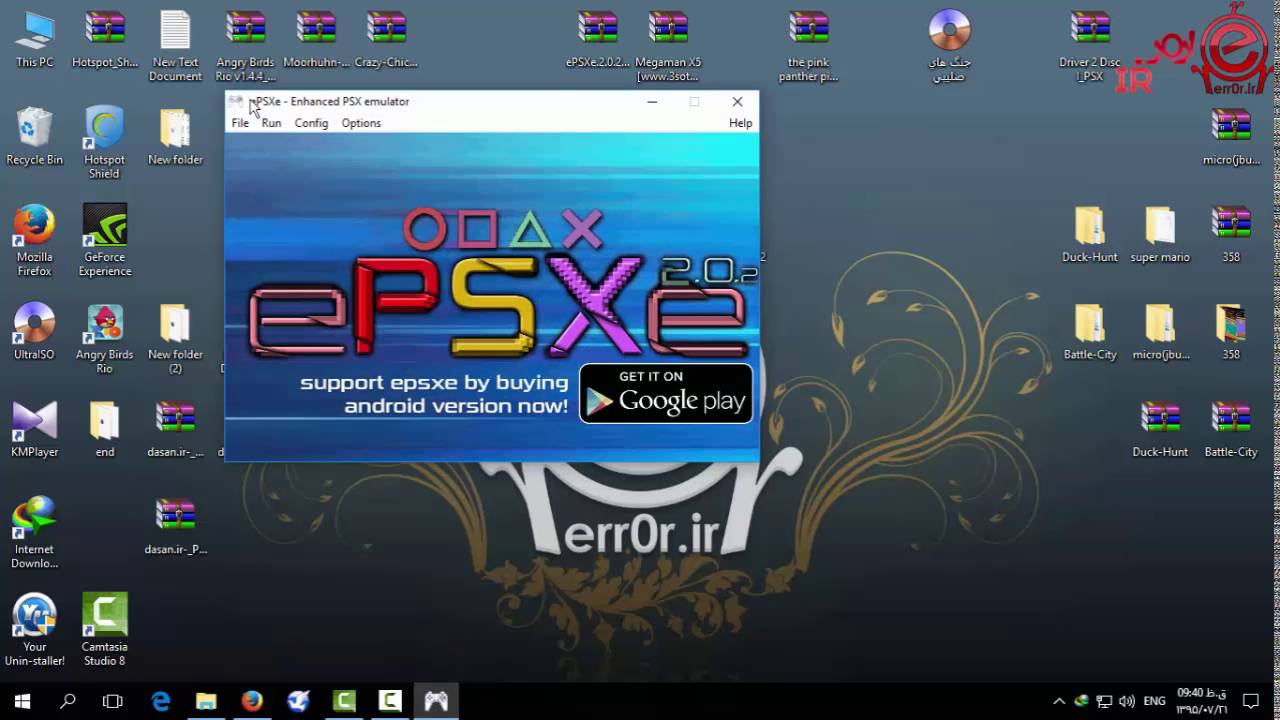The image size is (1280, 720).
Task: Click the Get it on Google Play banner button
Action: point(666,393)
